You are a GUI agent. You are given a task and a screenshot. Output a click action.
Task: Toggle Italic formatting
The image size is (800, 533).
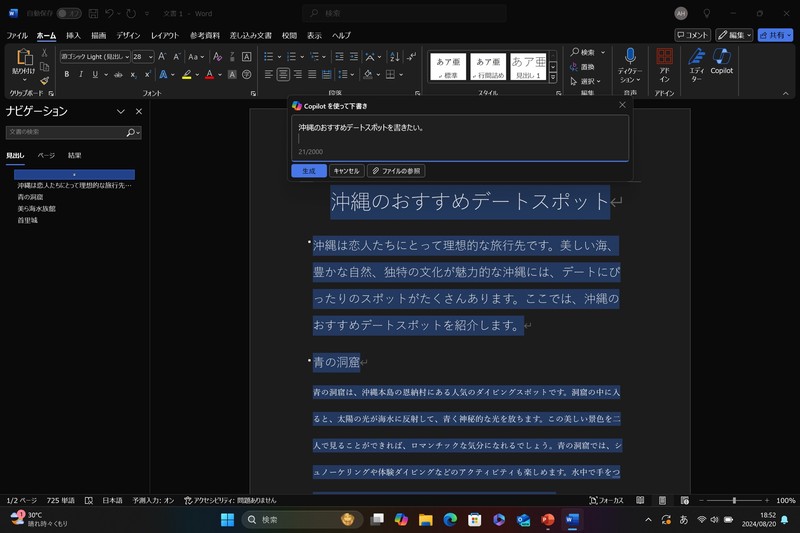tap(81, 74)
